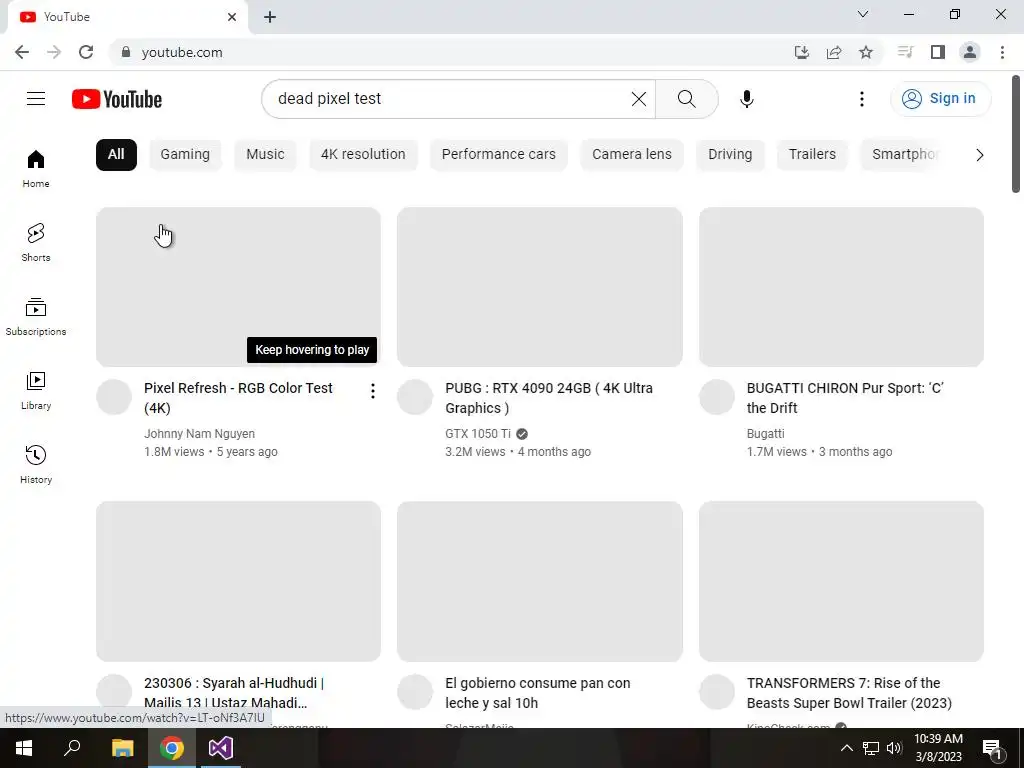Image resolution: width=1024 pixels, height=768 pixels.
Task: Open 230306 : Syarah al-Hudhudi video title
Action: (x=234, y=693)
